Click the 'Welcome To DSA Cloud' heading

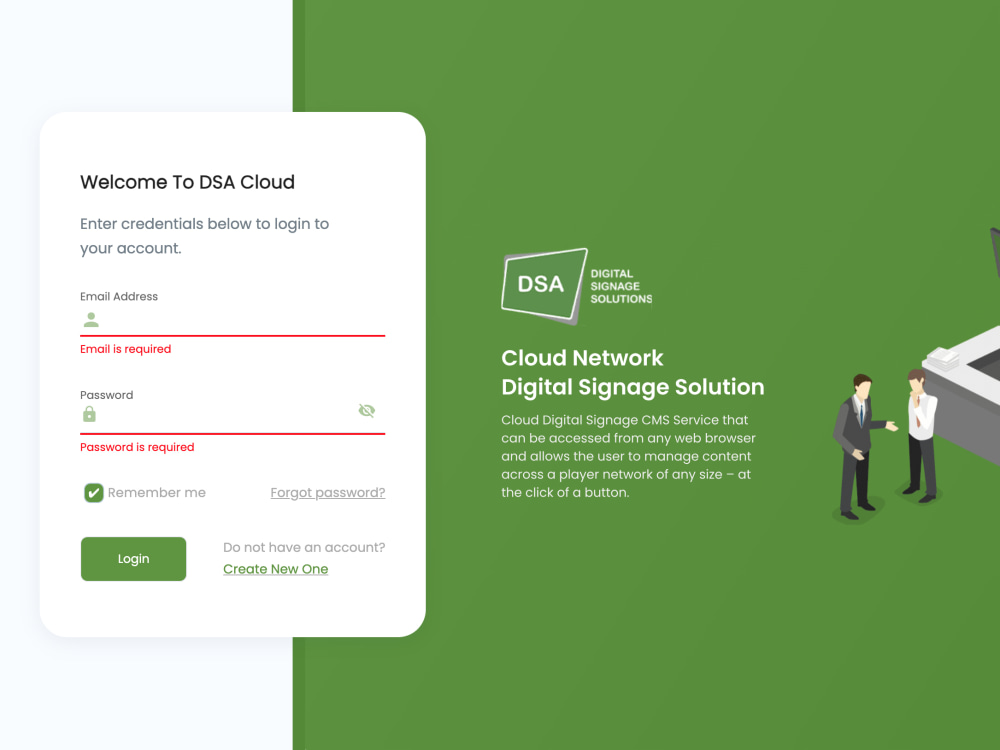click(x=188, y=182)
